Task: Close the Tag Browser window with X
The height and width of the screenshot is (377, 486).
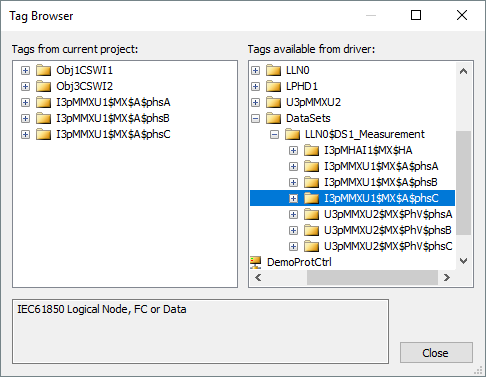Action: point(462,15)
